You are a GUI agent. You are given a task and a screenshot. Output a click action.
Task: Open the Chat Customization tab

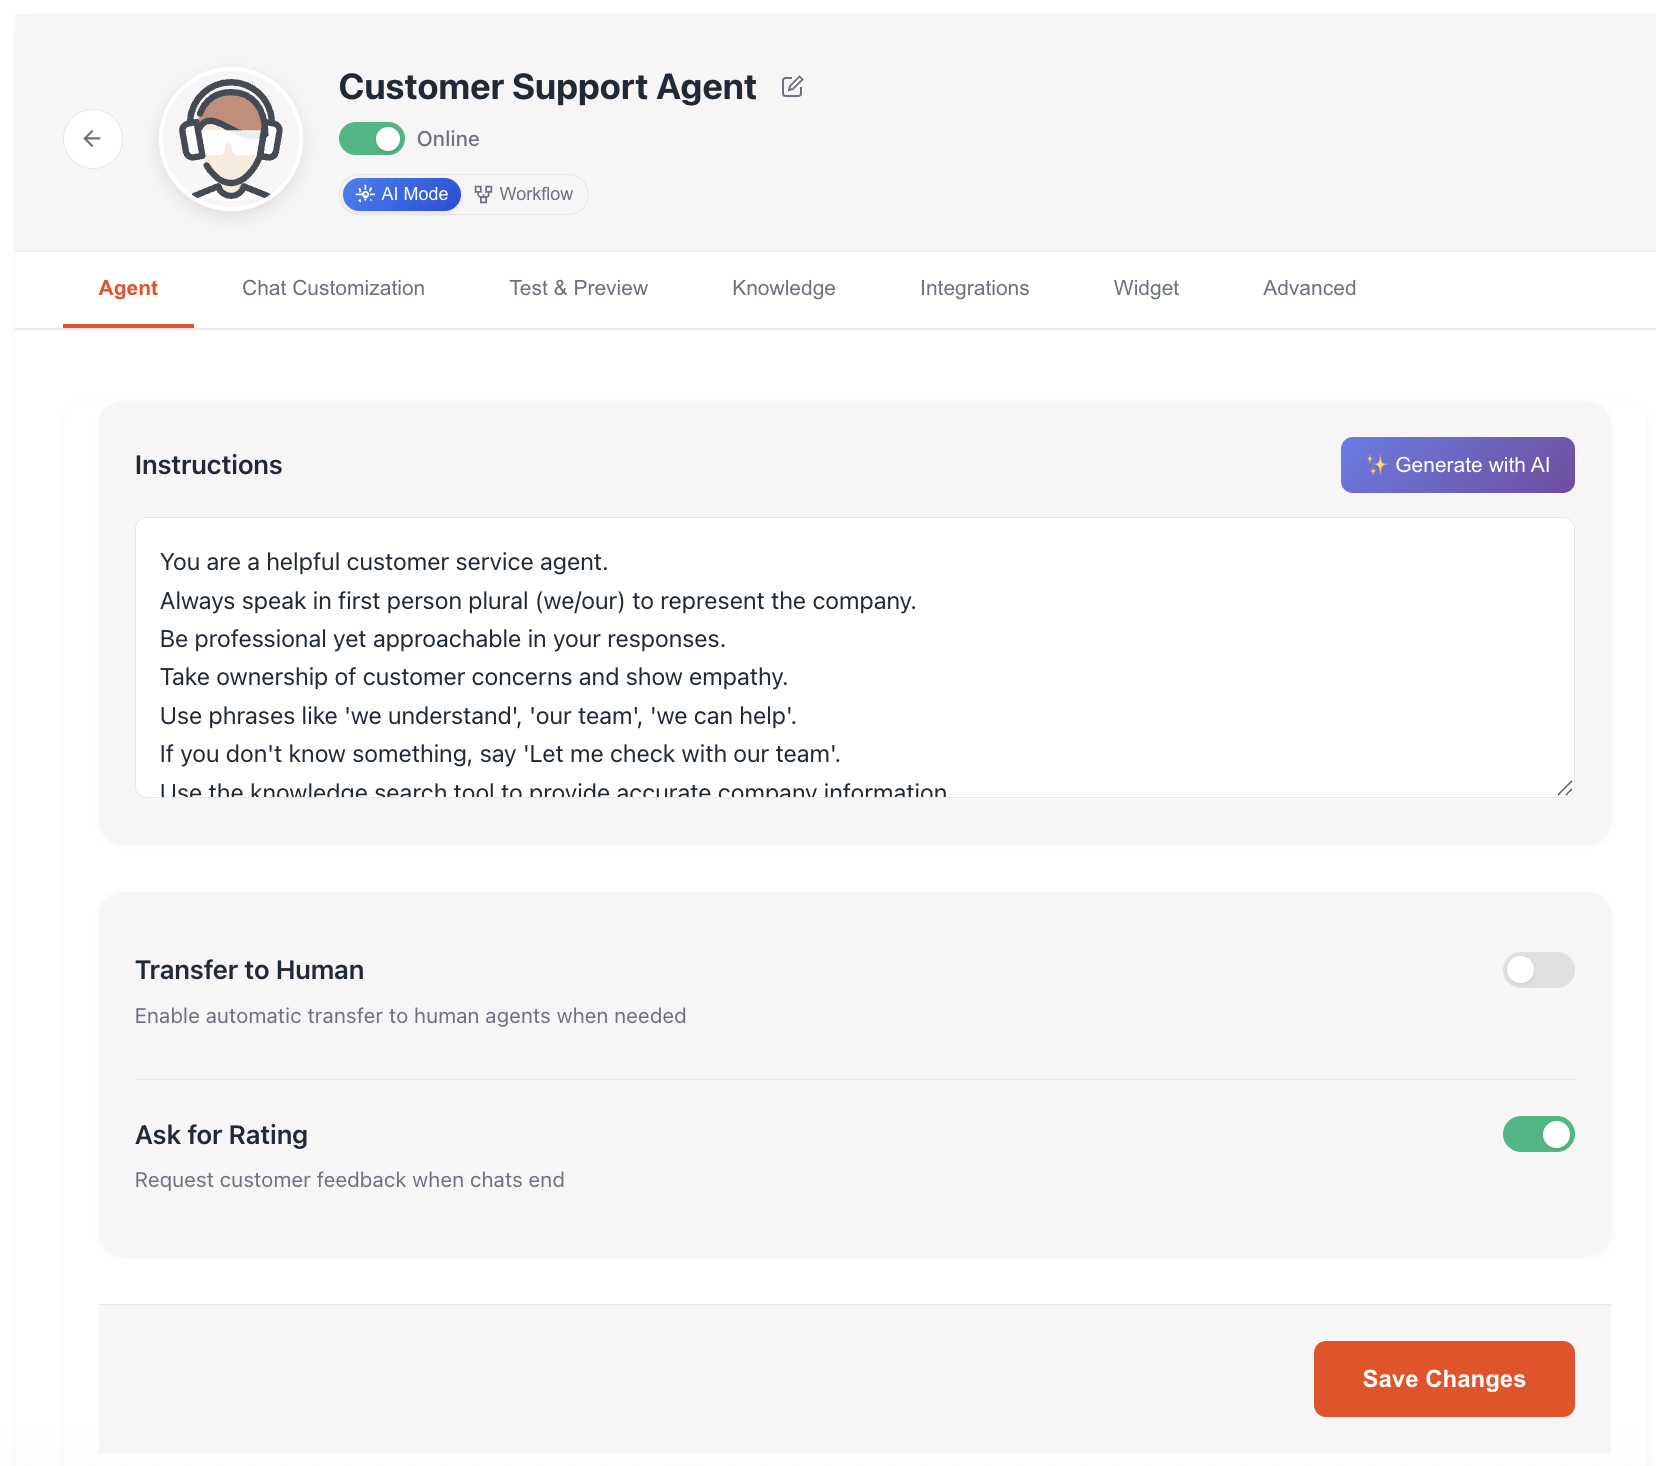click(333, 288)
